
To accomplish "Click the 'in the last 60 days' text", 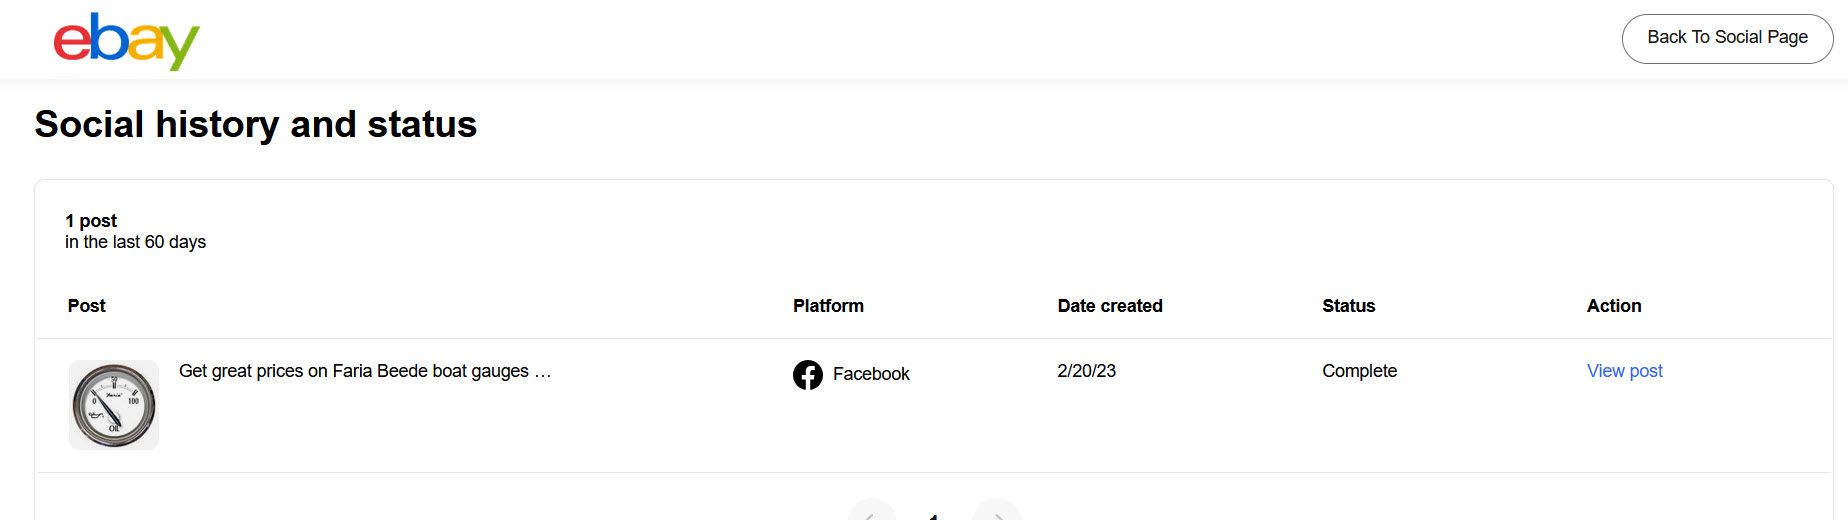I will pyautogui.click(x=135, y=242).
